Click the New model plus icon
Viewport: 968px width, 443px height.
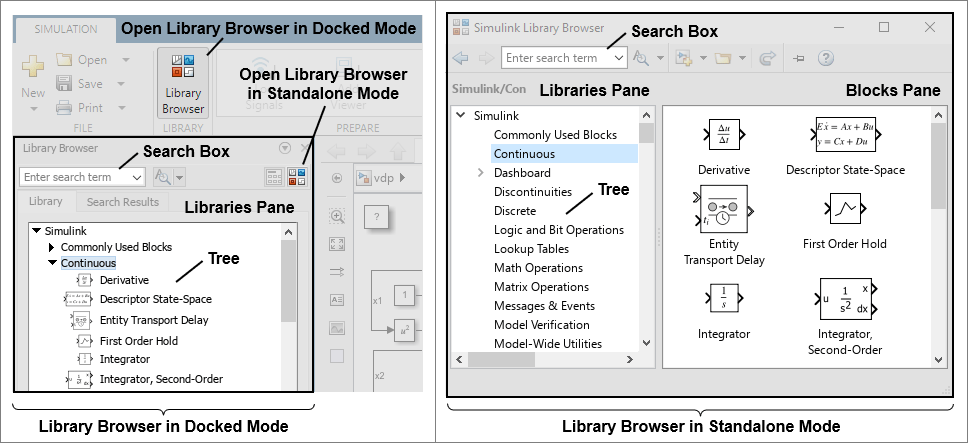33,67
